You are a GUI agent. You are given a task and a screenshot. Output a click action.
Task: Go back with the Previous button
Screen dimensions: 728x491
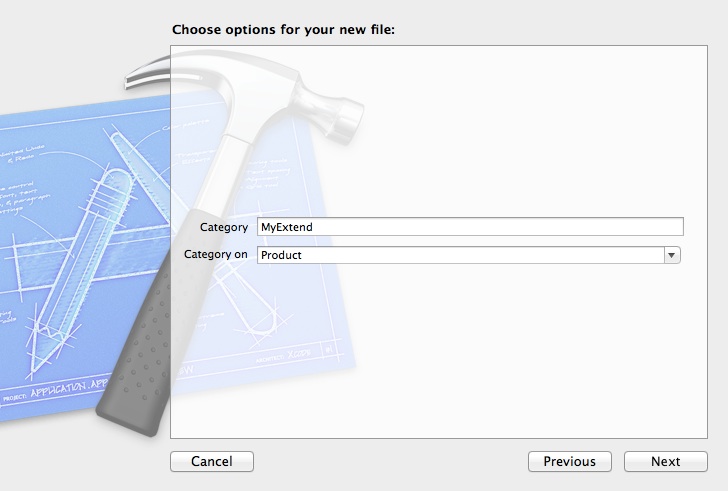coord(570,461)
